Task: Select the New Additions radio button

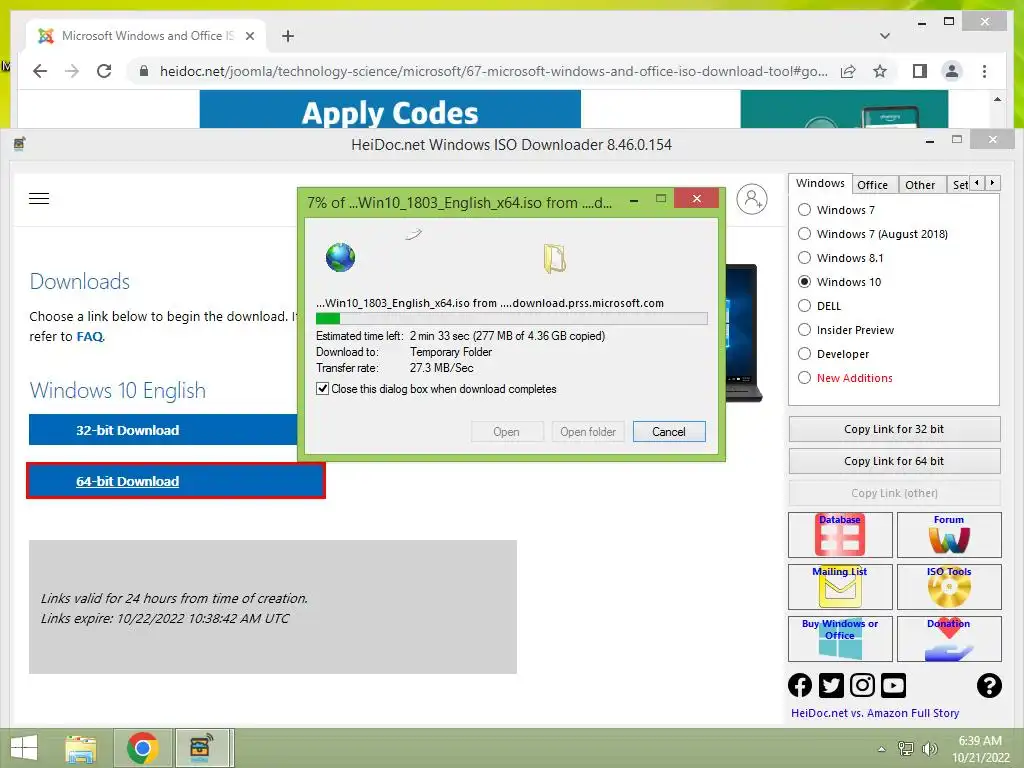Action: coord(804,378)
